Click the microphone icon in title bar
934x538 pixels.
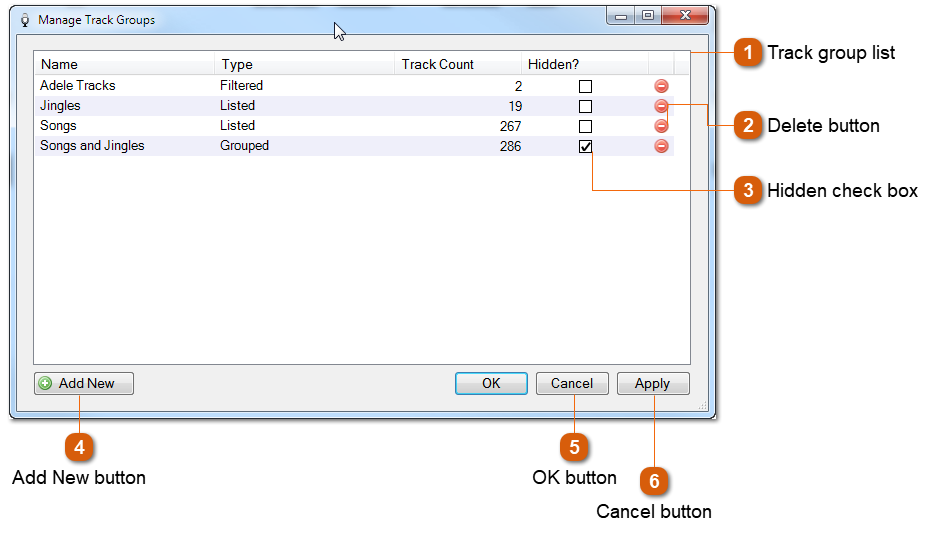[25, 20]
